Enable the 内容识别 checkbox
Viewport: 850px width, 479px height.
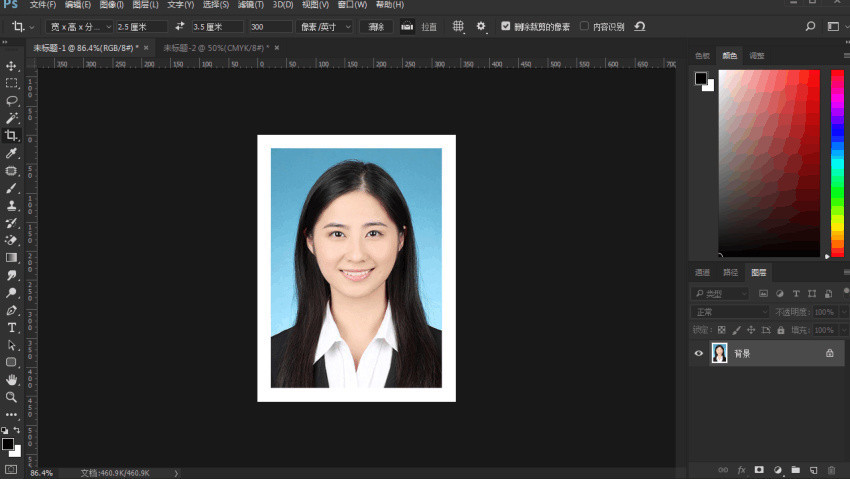click(x=585, y=27)
